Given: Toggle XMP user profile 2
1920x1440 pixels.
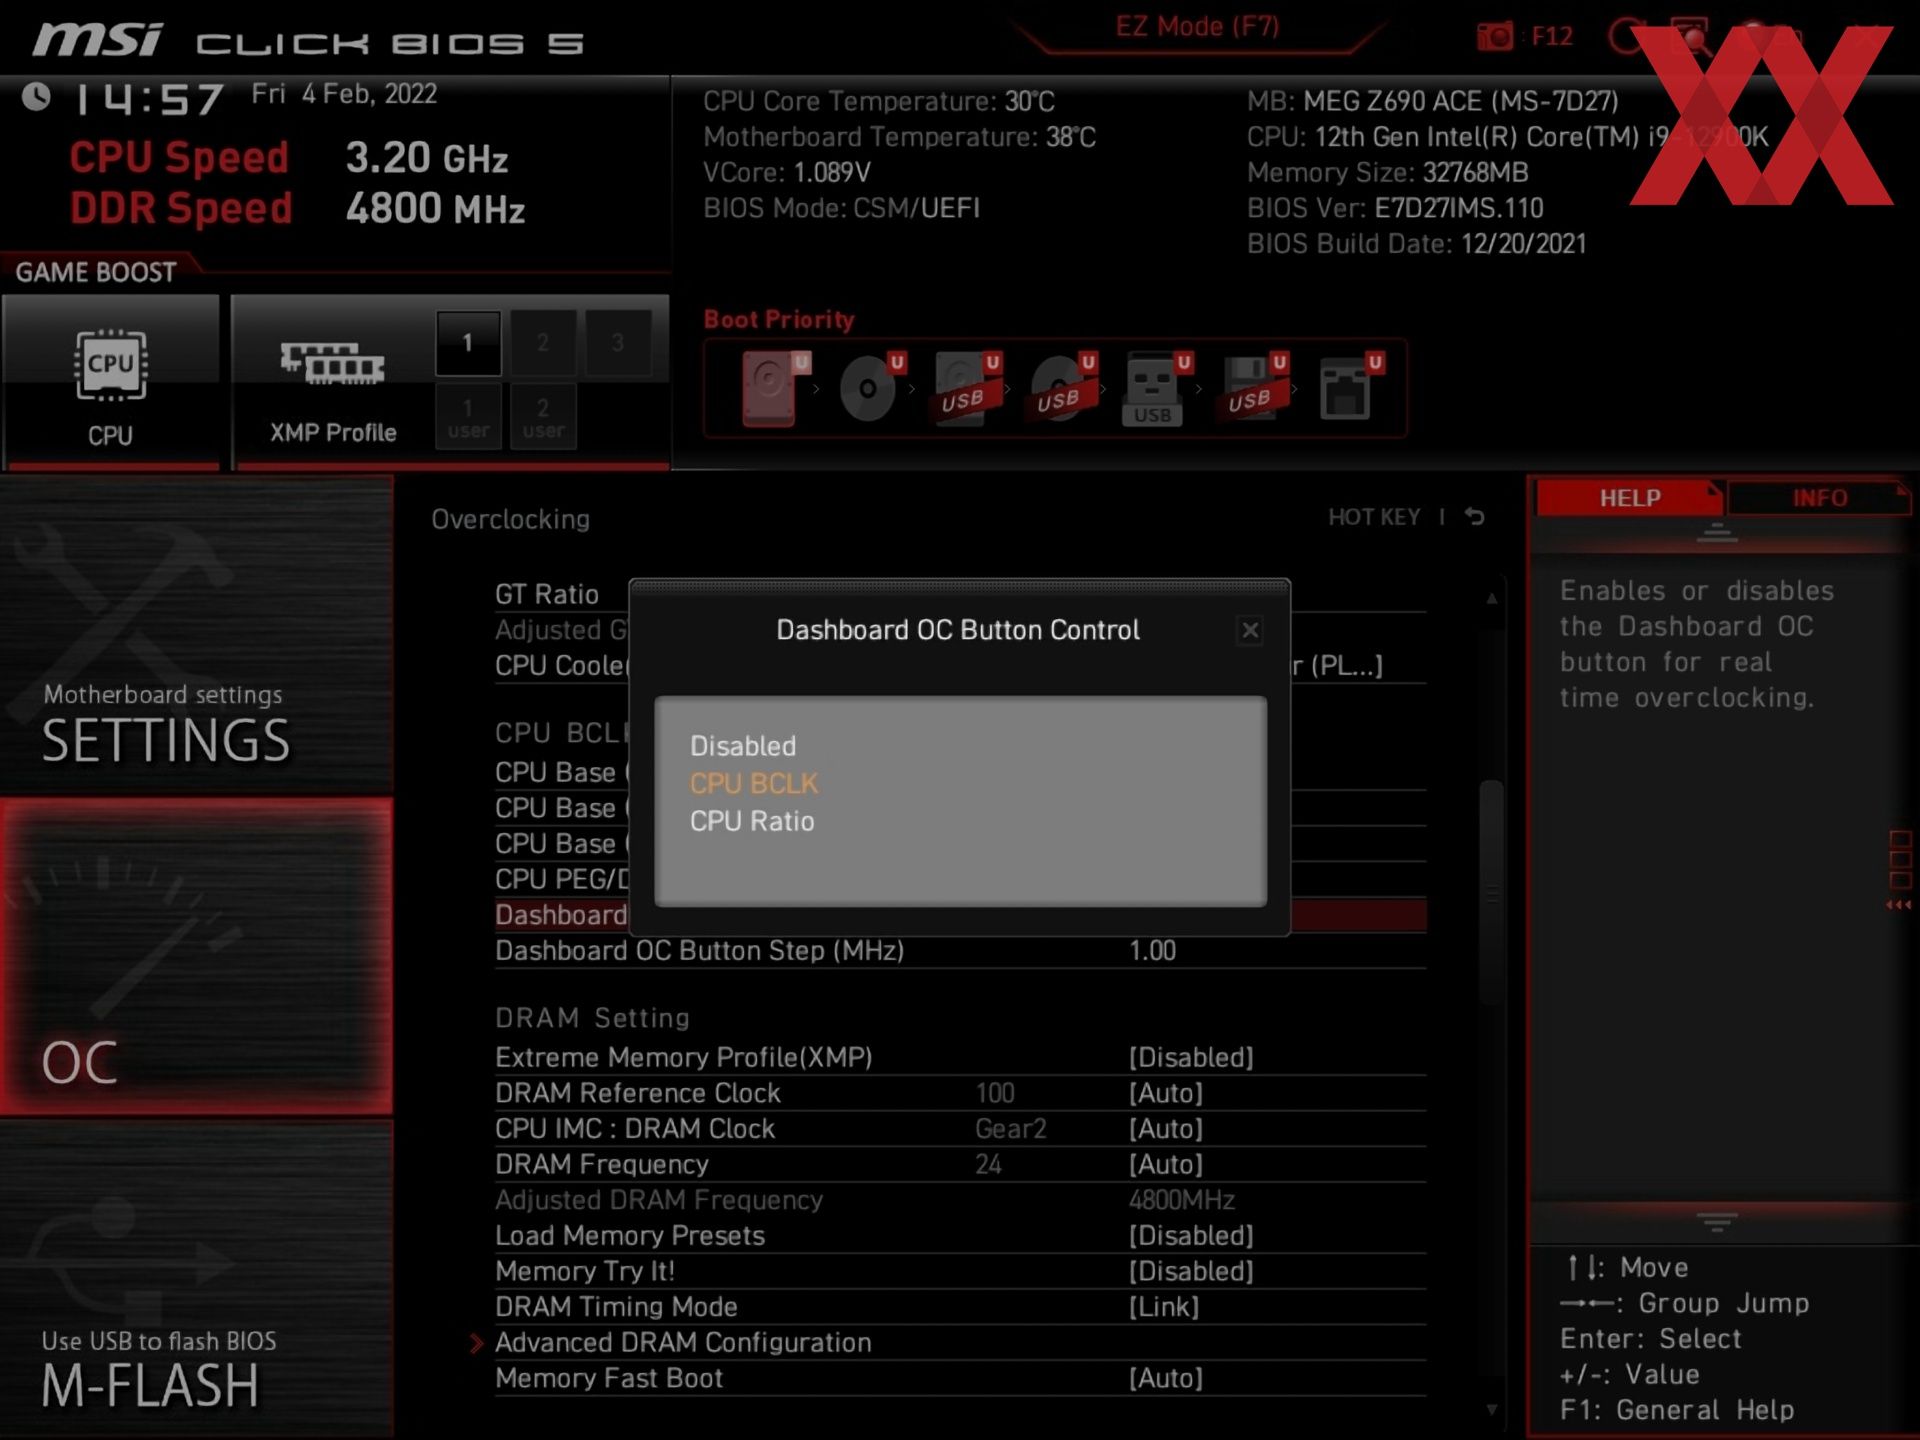Looking at the screenshot, I should (x=543, y=417).
